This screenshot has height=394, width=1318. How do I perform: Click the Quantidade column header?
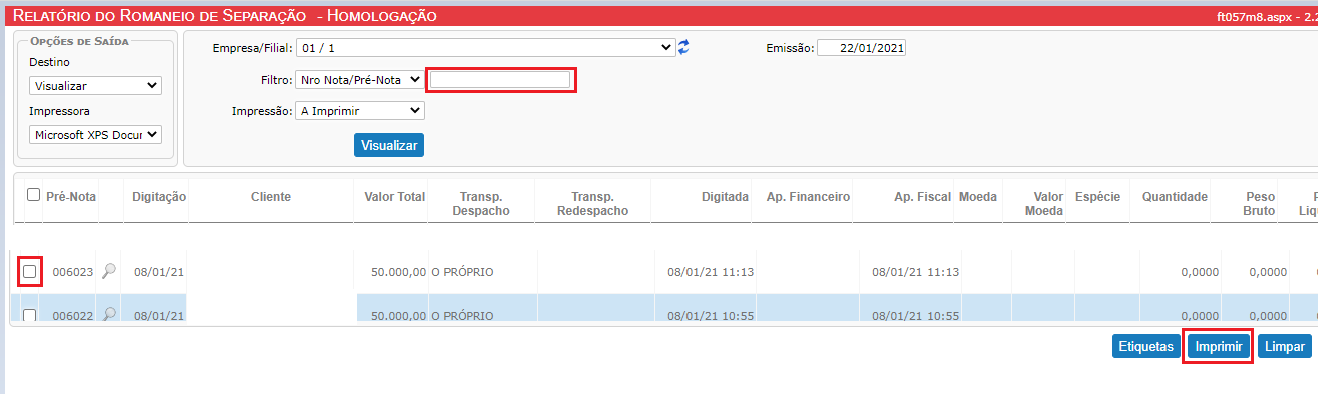click(x=1175, y=197)
